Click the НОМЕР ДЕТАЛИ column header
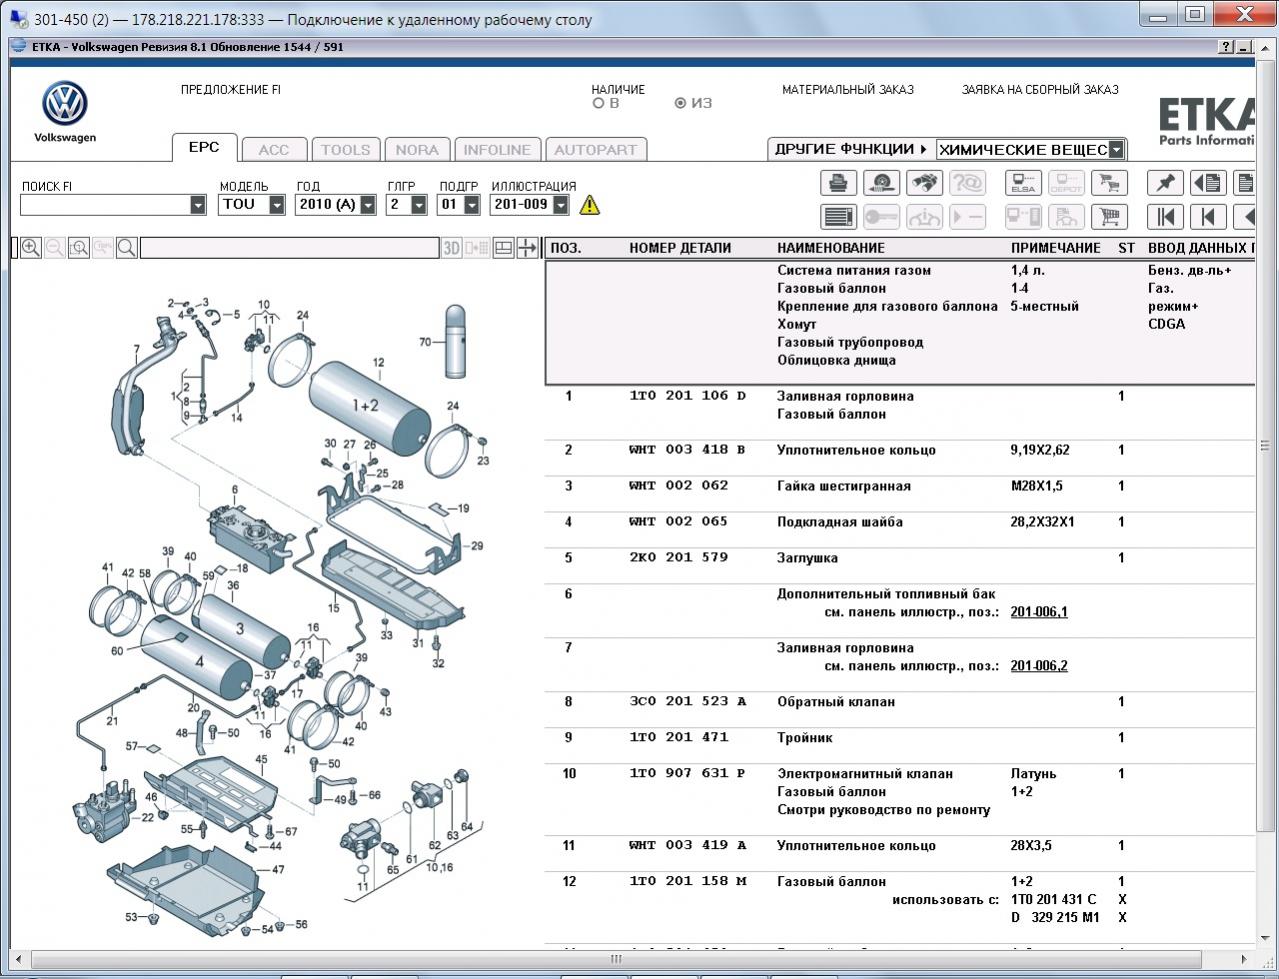Image resolution: width=1279 pixels, height=979 pixels. tap(680, 248)
